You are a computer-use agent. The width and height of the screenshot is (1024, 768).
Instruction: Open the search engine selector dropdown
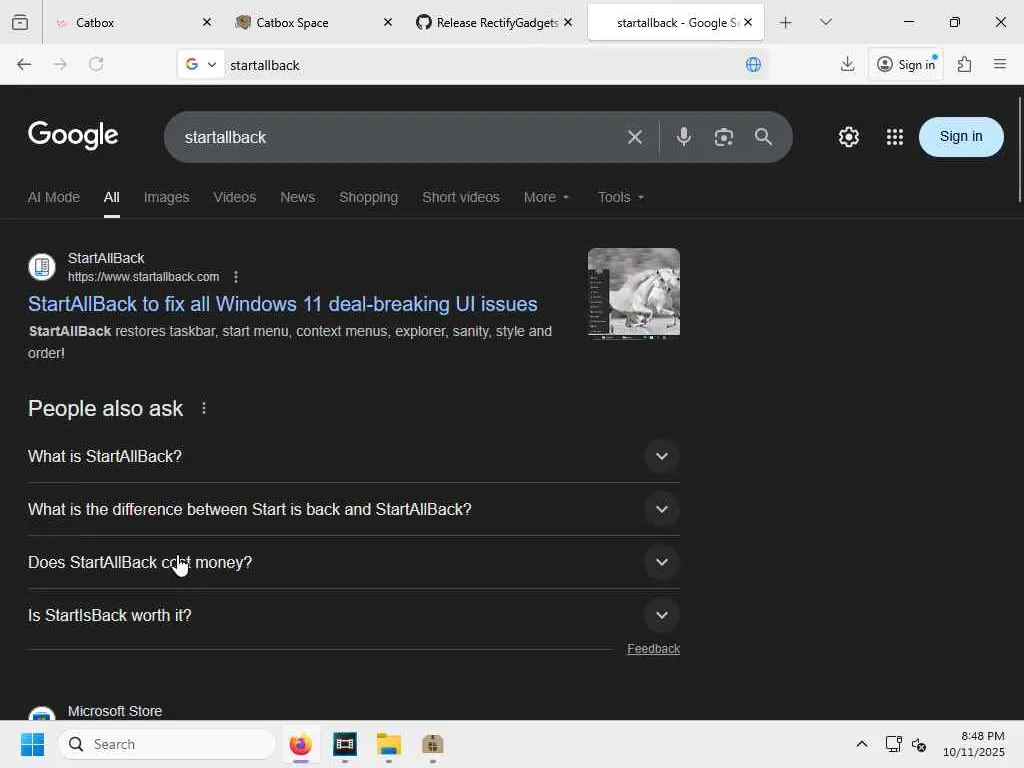coord(200,64)
